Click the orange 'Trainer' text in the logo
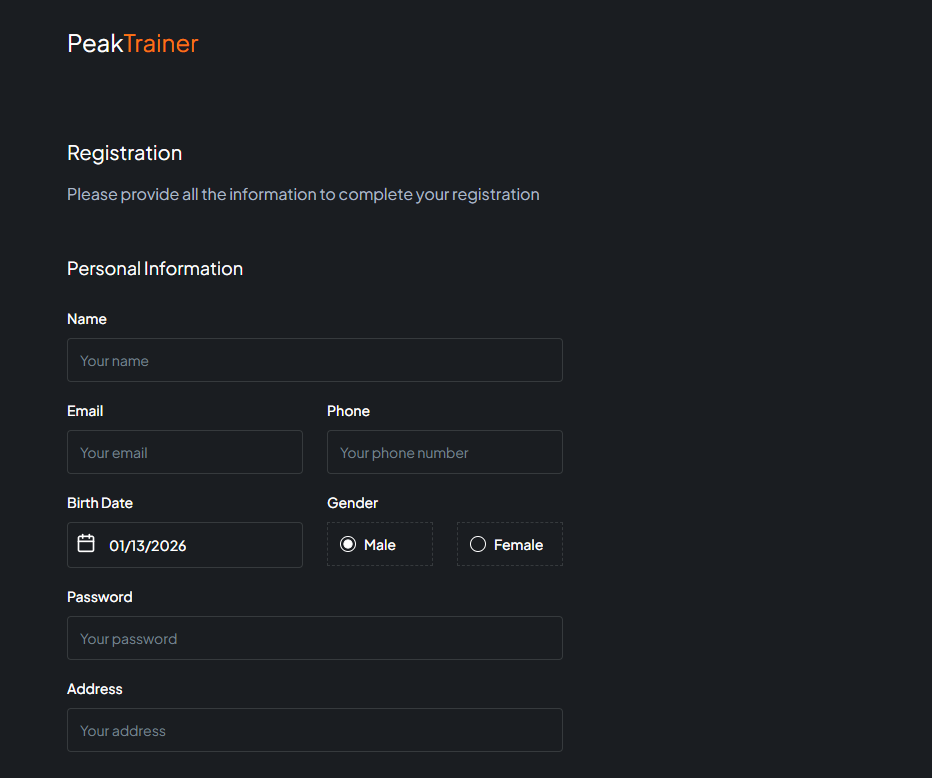This screenshot has height=778, width=932. point(166,43)
